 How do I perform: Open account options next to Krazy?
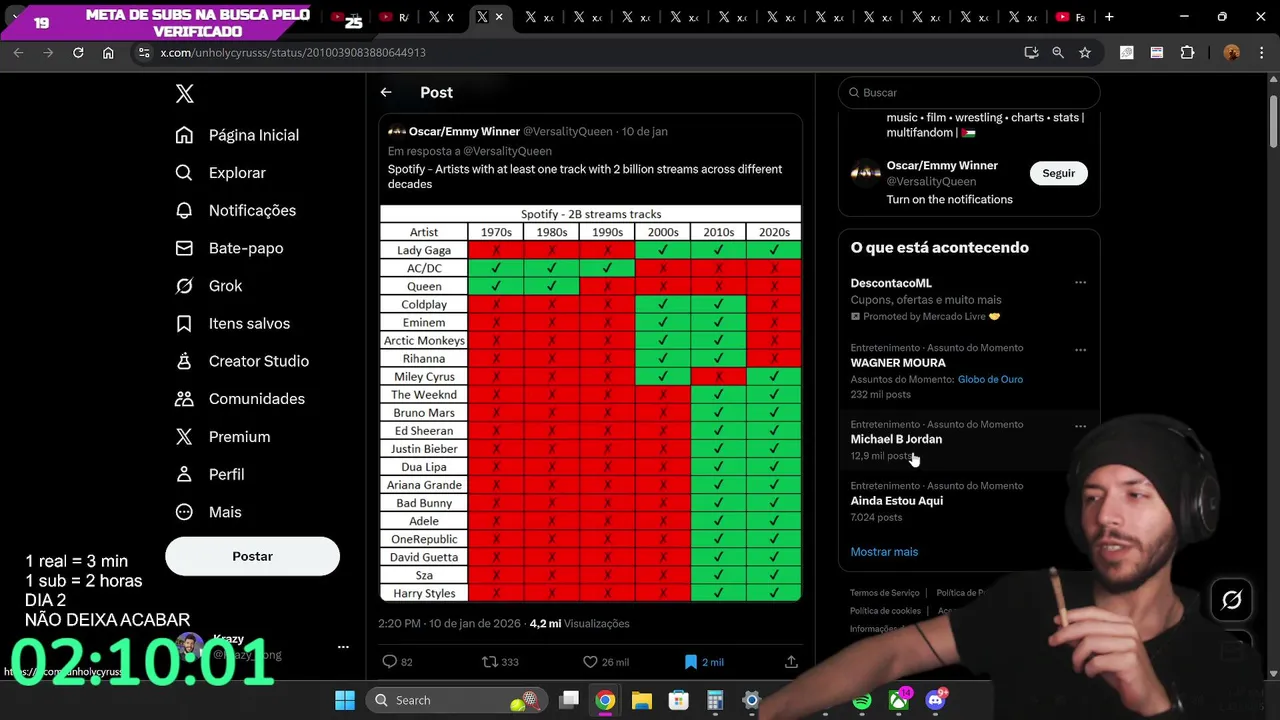click(343, 647)
